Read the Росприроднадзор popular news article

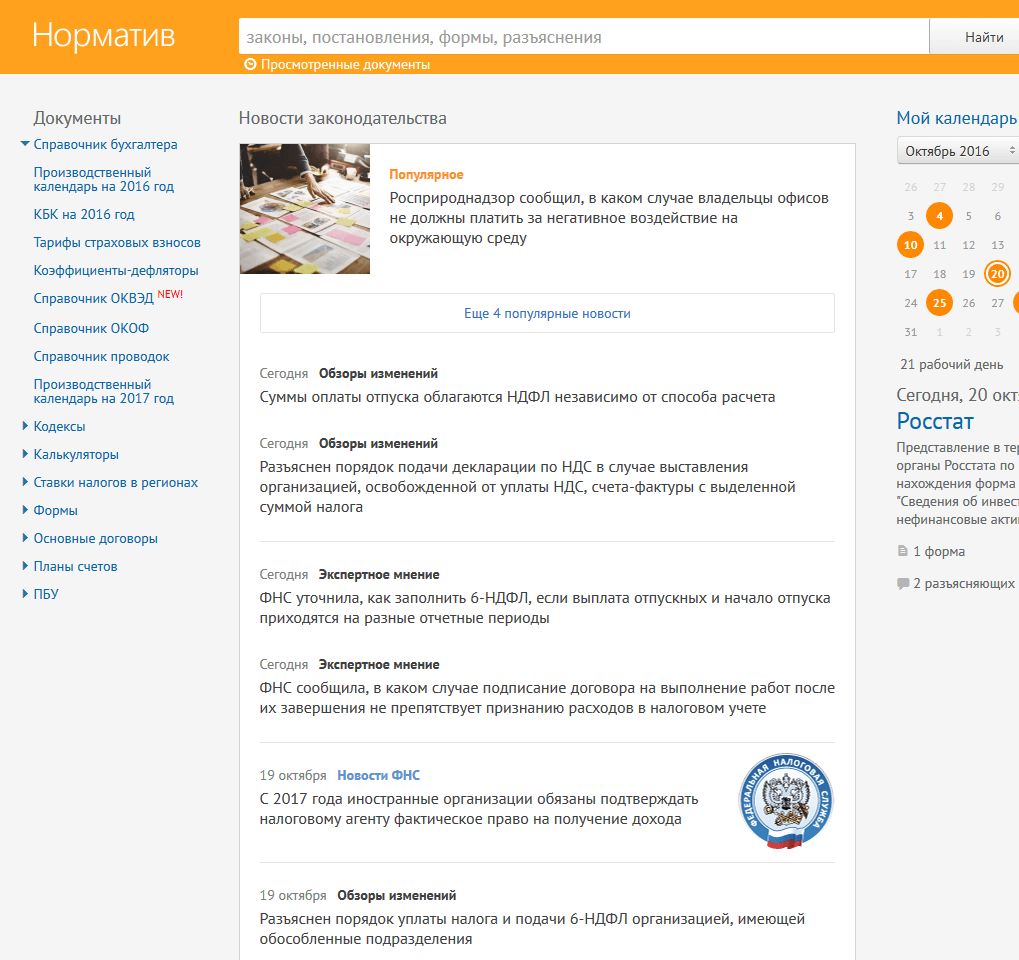coord(609,218)
